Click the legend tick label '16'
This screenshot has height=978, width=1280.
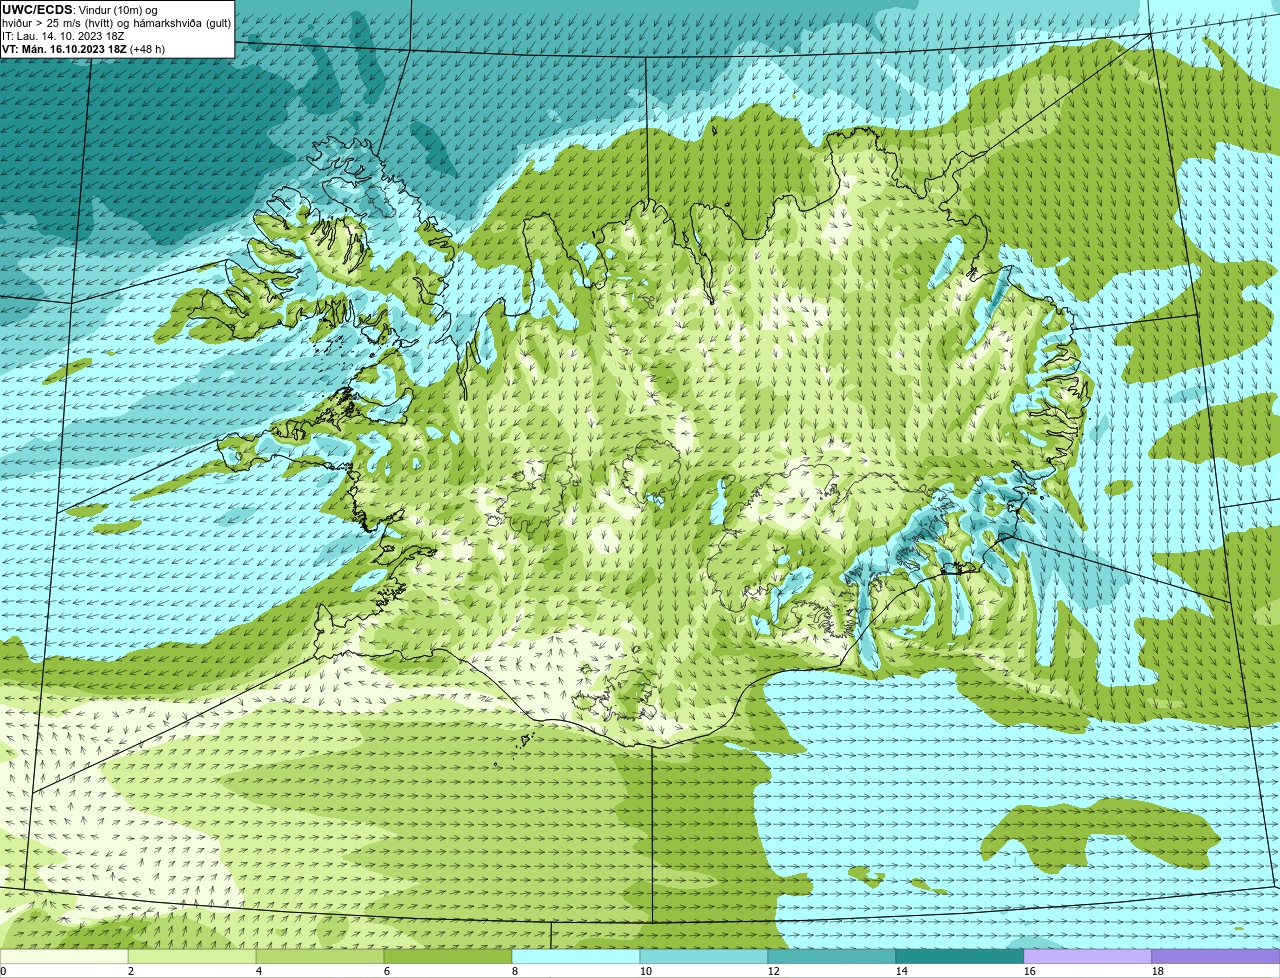[x=1029, y=971]
